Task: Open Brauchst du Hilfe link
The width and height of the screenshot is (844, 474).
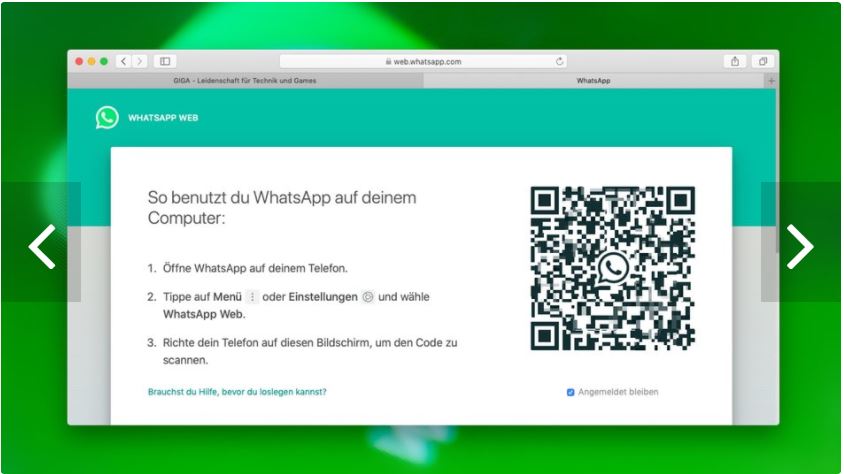Action: (x=237, y=392)
